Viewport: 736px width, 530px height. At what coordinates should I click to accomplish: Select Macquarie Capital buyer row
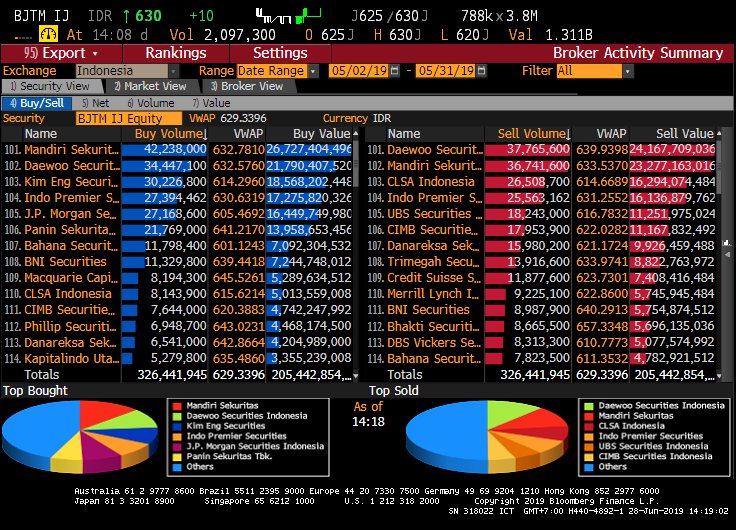coord(177,277)
